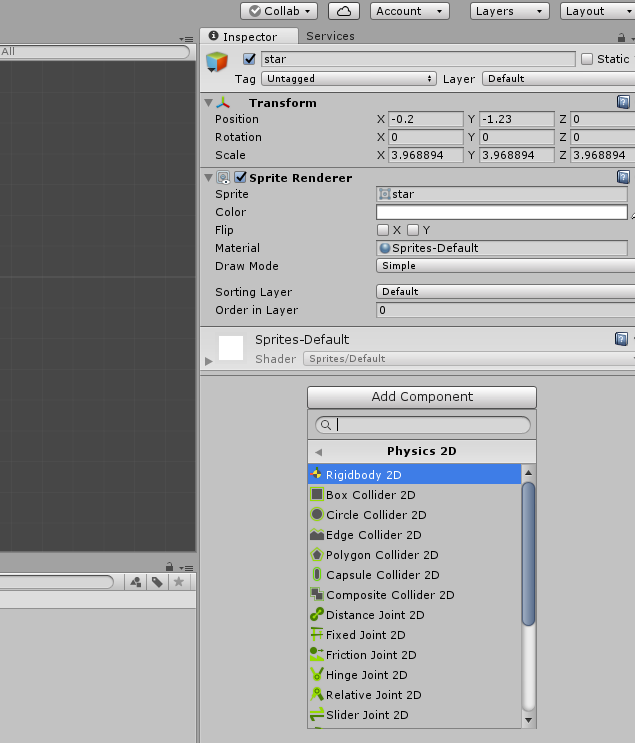Image resolution: width=635 pixels, height=743 pixels.
Task: Select Circle Collider 2D component
Action: 414,515
